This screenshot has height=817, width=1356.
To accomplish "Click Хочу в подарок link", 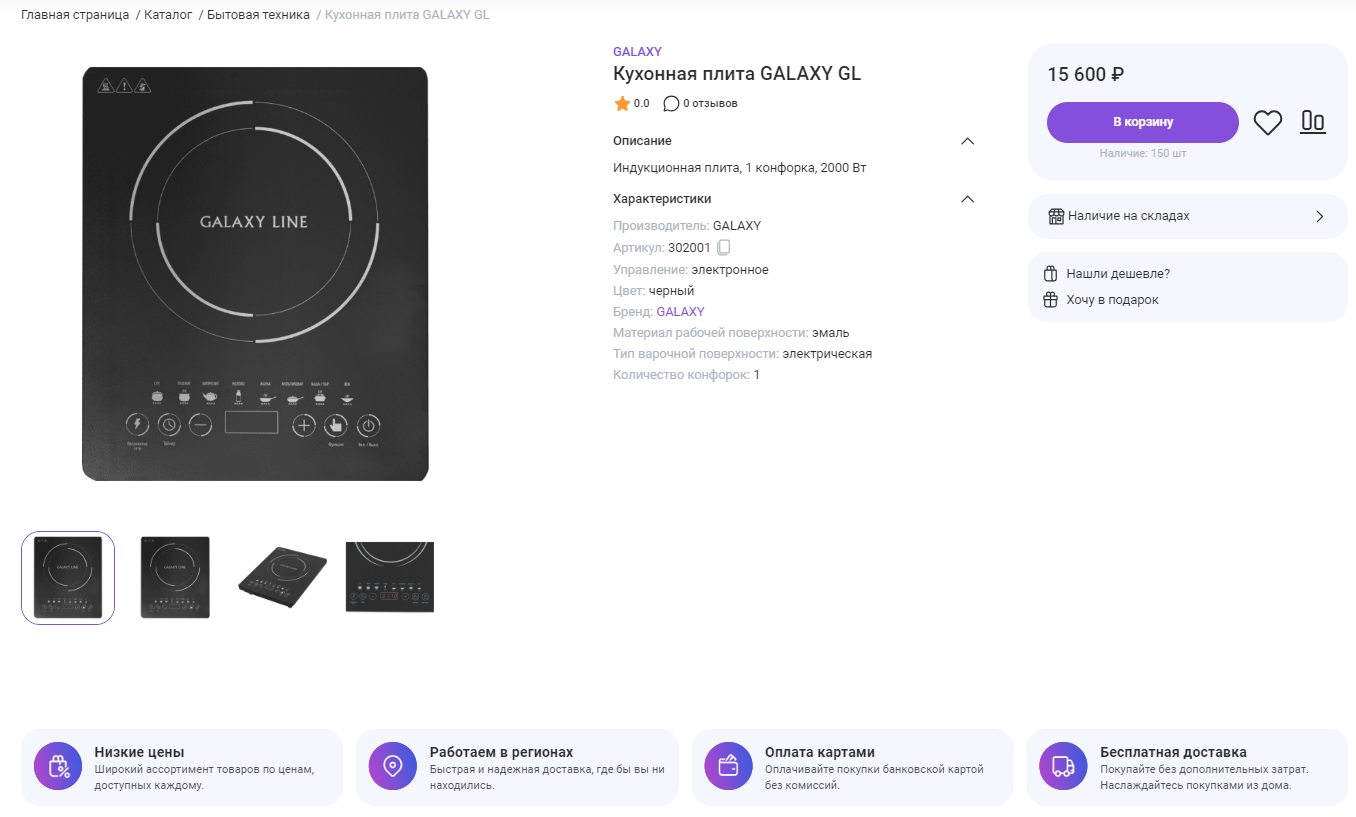I will click(1112, 300).
